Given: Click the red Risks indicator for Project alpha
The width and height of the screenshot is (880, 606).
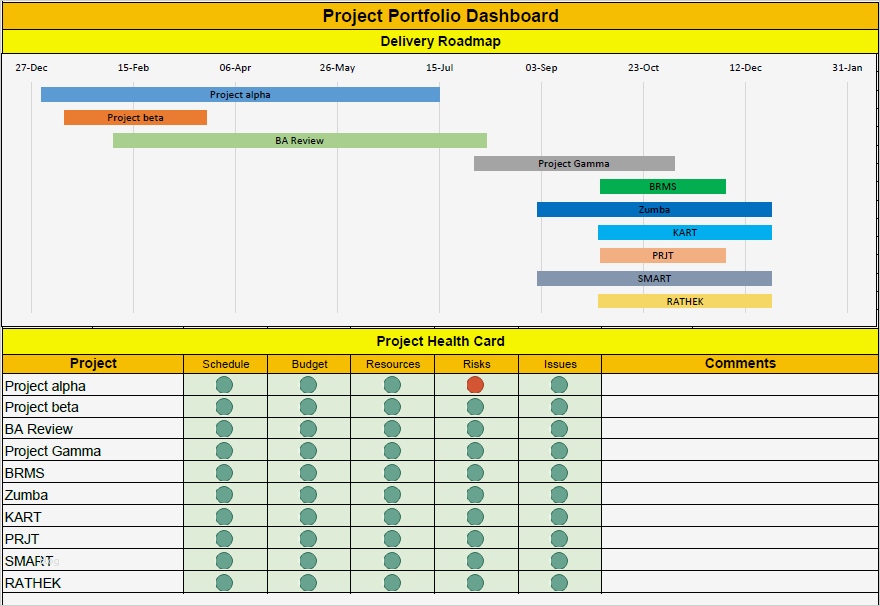Looking at the screenshot, I should pyautogui.click(x=475, y=385).
